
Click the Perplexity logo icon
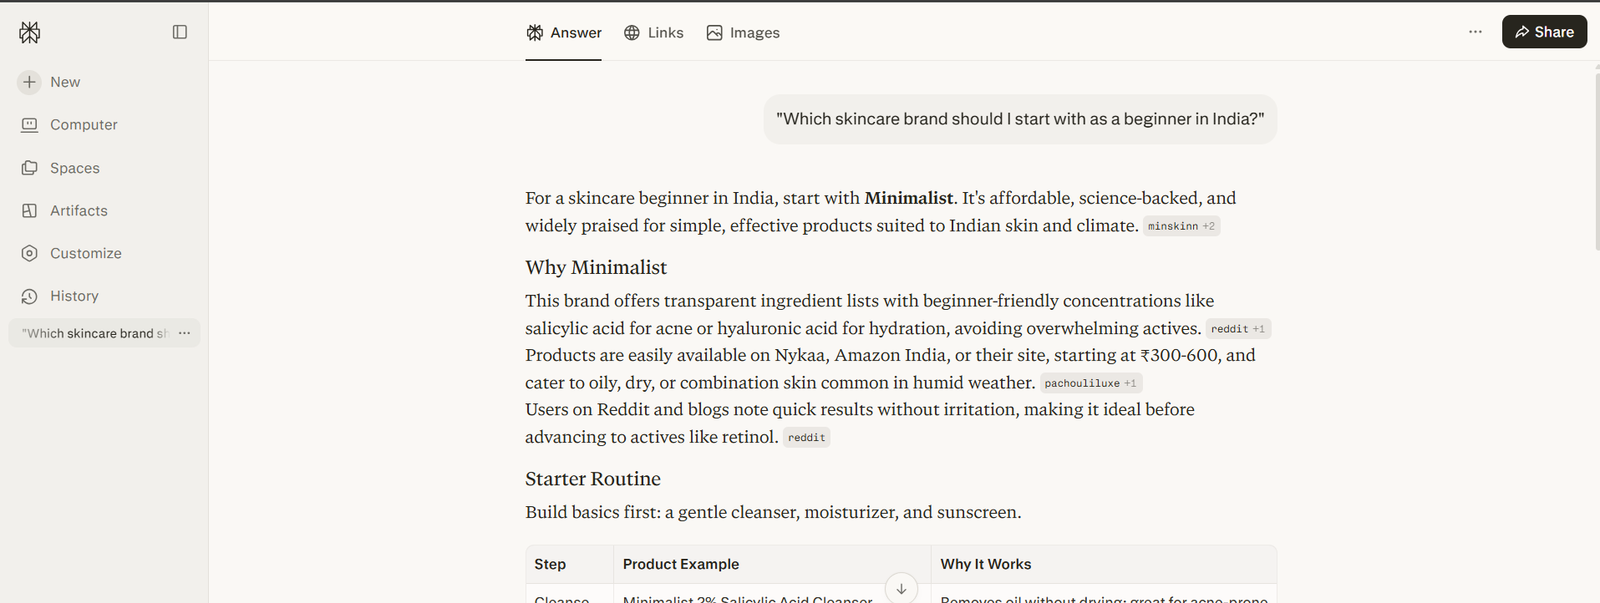click(x=30, y=32)
